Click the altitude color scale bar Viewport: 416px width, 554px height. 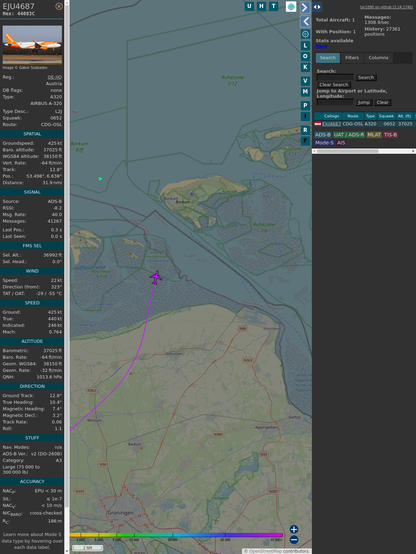[176, 535]
